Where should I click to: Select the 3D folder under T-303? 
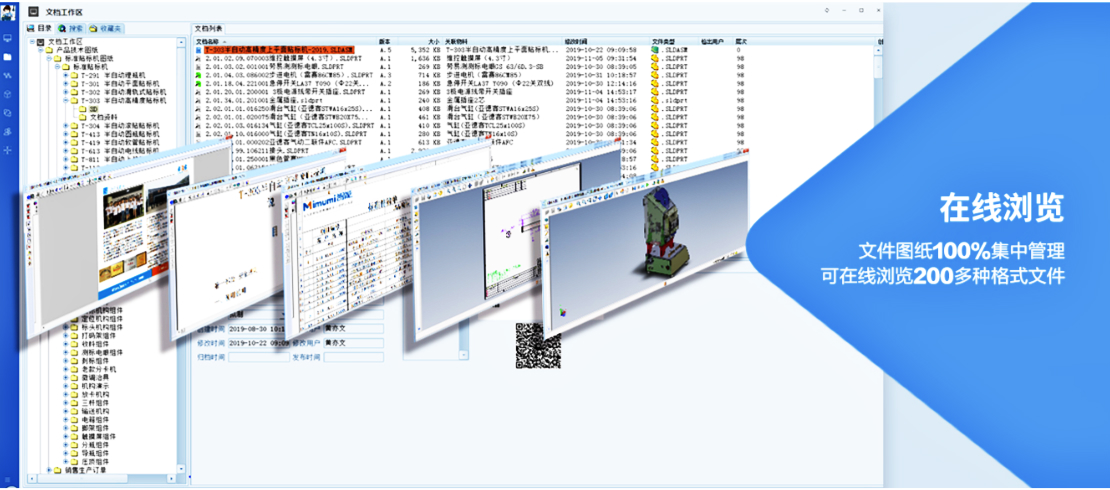[94, 109]
